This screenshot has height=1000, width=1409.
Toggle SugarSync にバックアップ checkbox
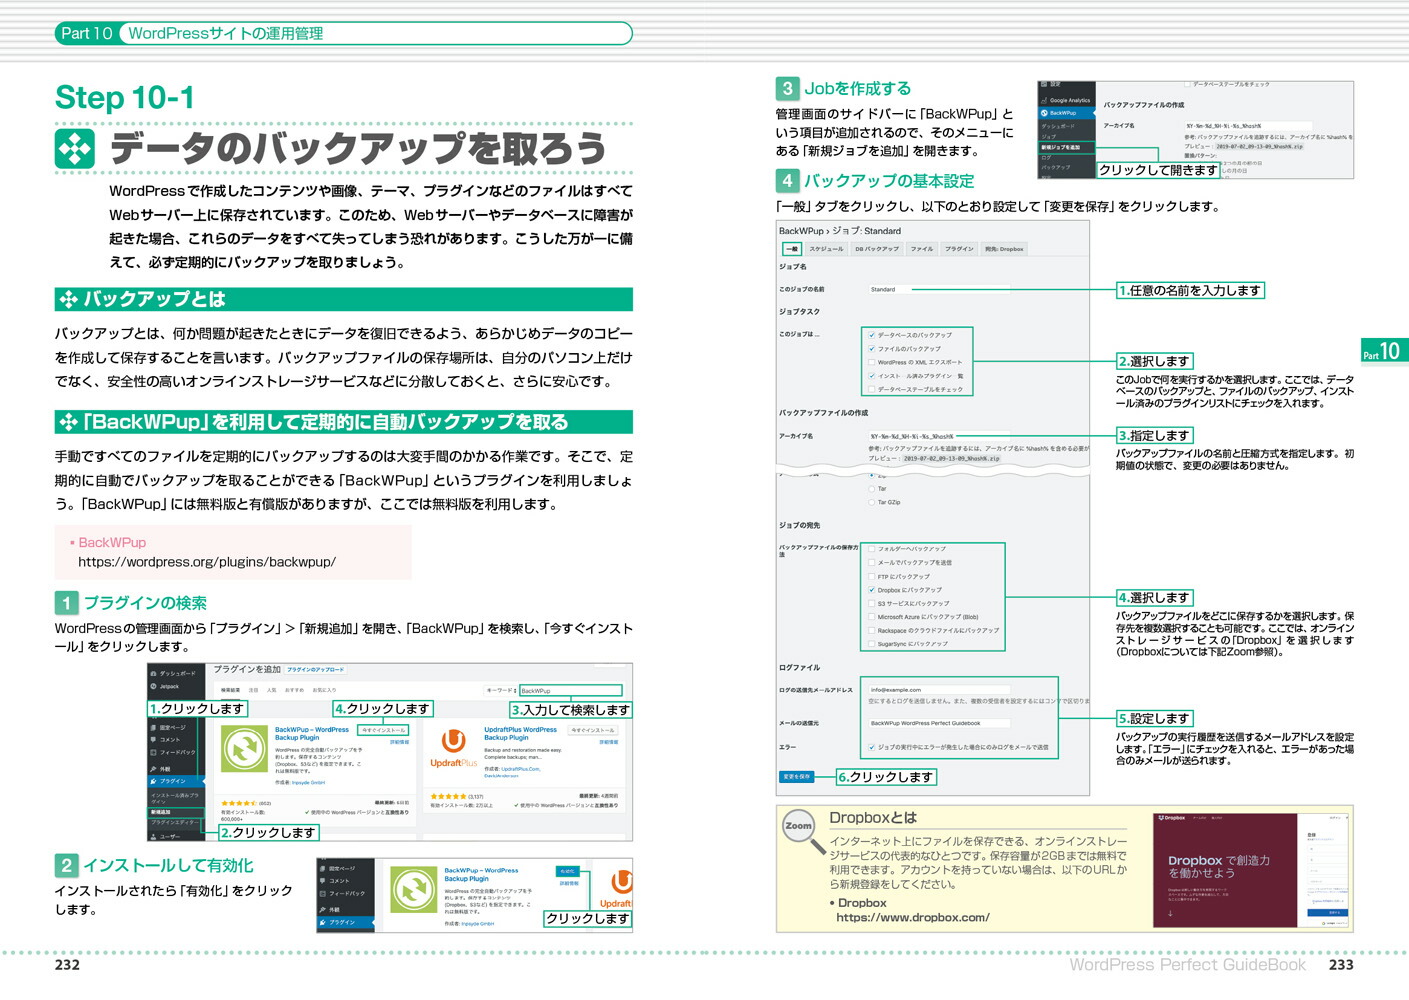pyautogui.click(x=872, y=644)
